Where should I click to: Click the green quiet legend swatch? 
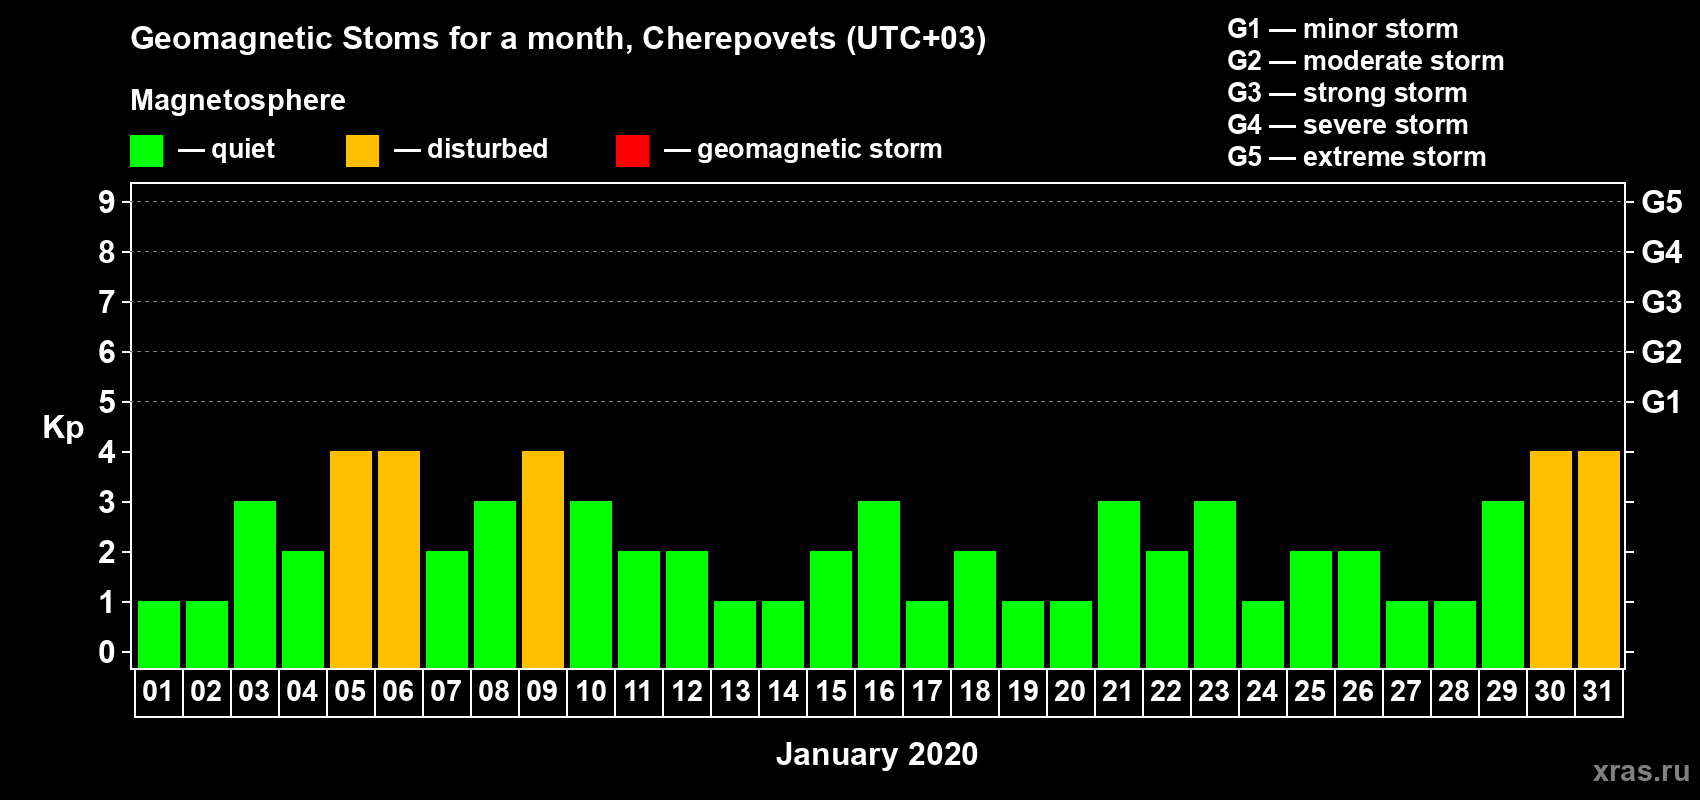click(x=146, y=151)
